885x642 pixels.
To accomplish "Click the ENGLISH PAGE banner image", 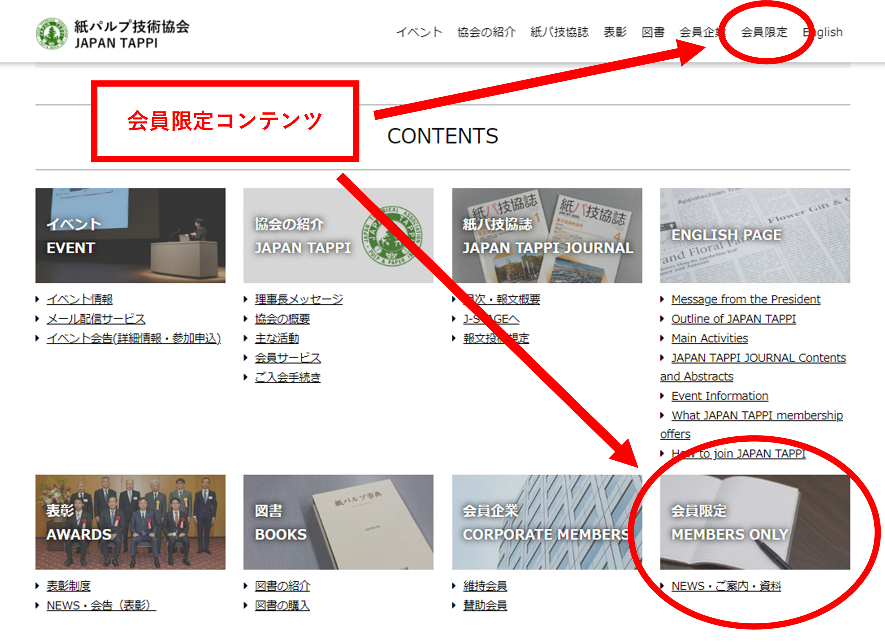I will [755, 235].
